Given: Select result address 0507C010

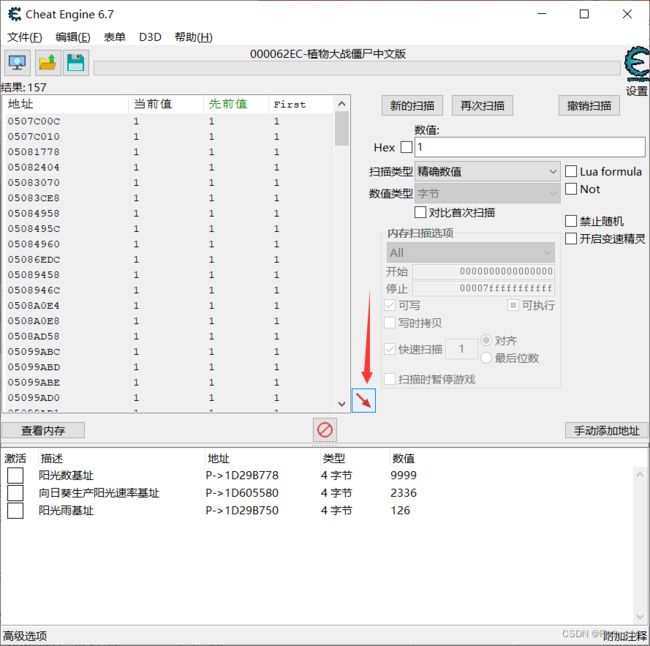Looking at the screenshot, I should pos(34,136).
